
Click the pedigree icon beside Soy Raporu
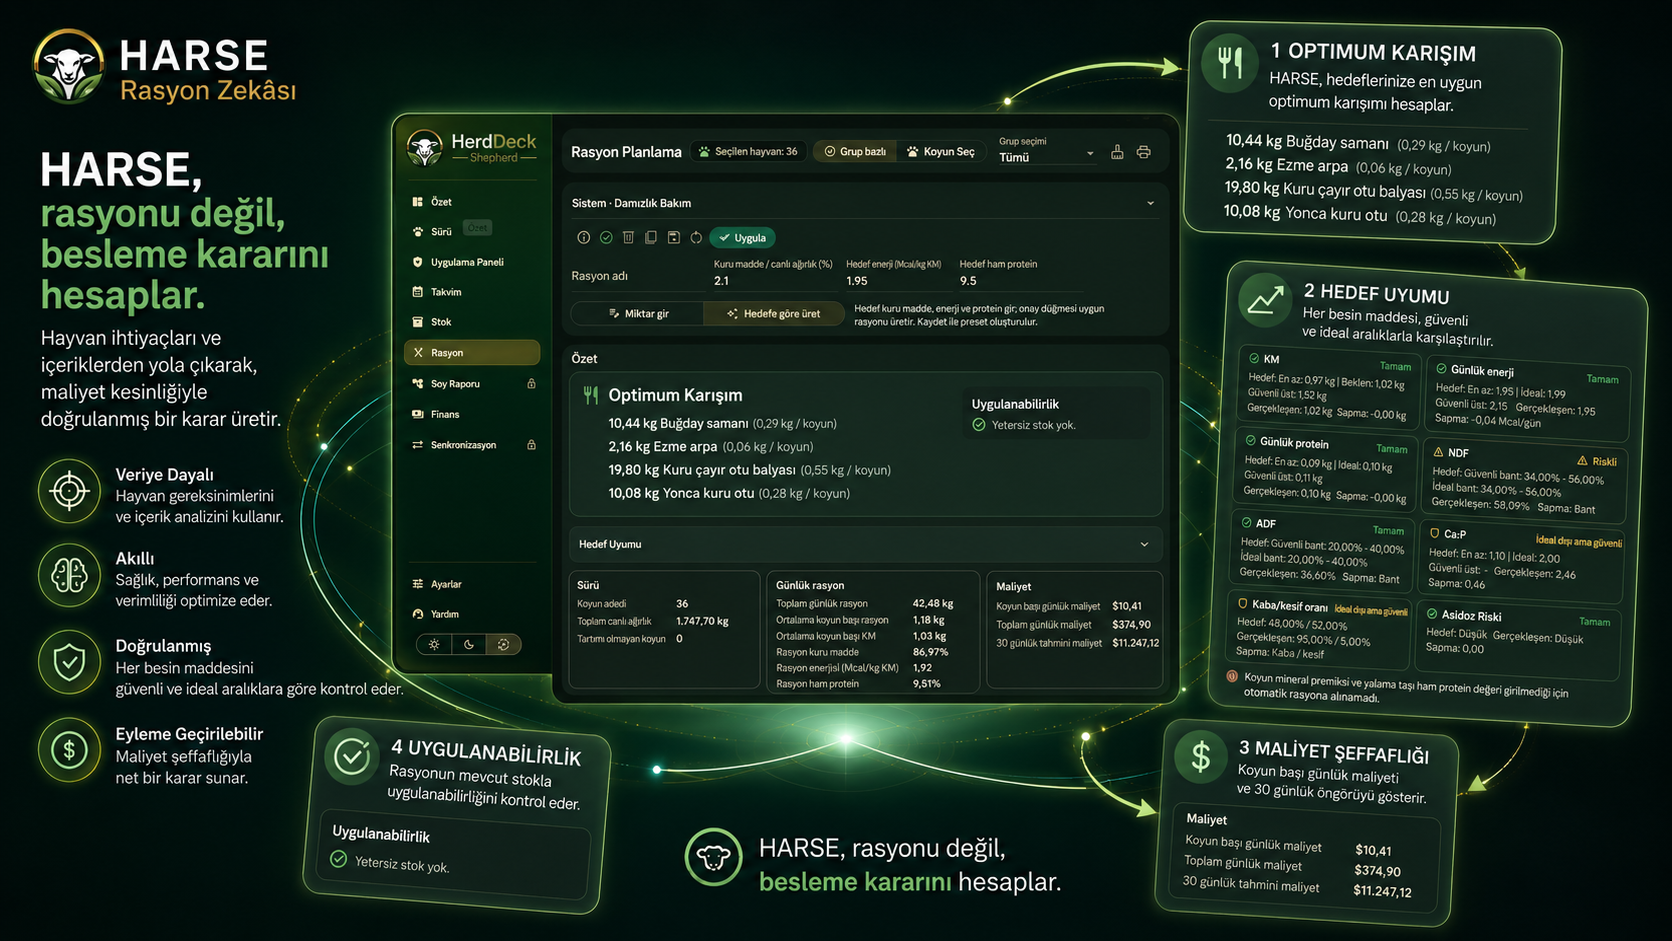pyautogui.click(x=418, y=384)
